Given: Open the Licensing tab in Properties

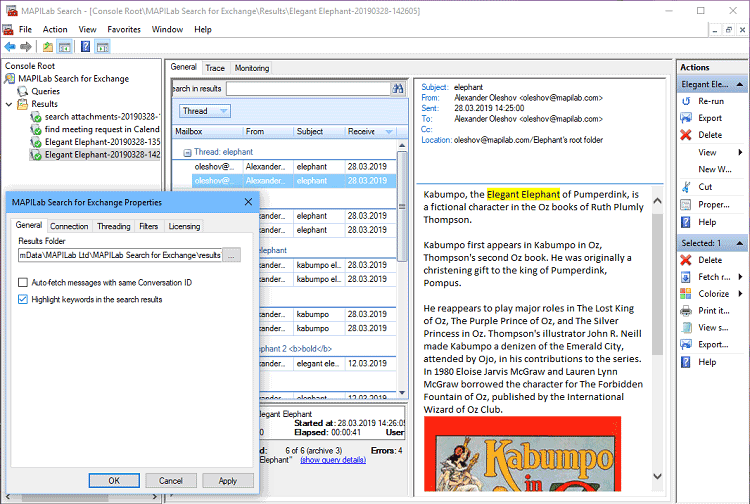Looking at the screenshot, I should 184,226.
